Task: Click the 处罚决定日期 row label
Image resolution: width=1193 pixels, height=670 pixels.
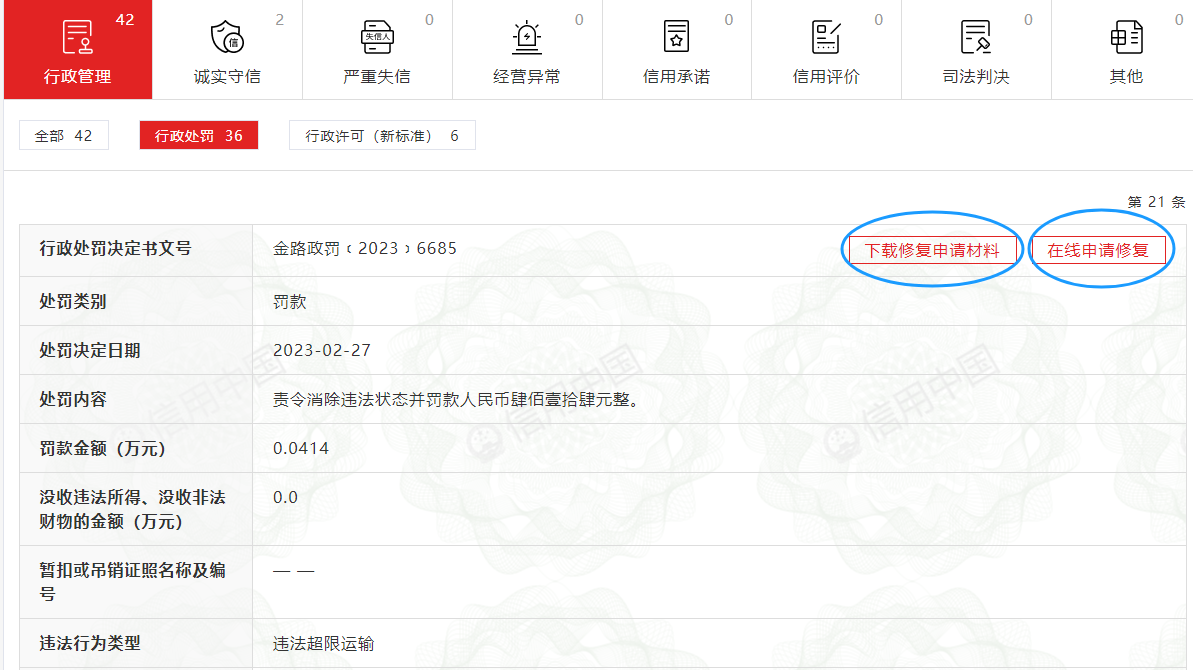Action: (x=90, y=351)
